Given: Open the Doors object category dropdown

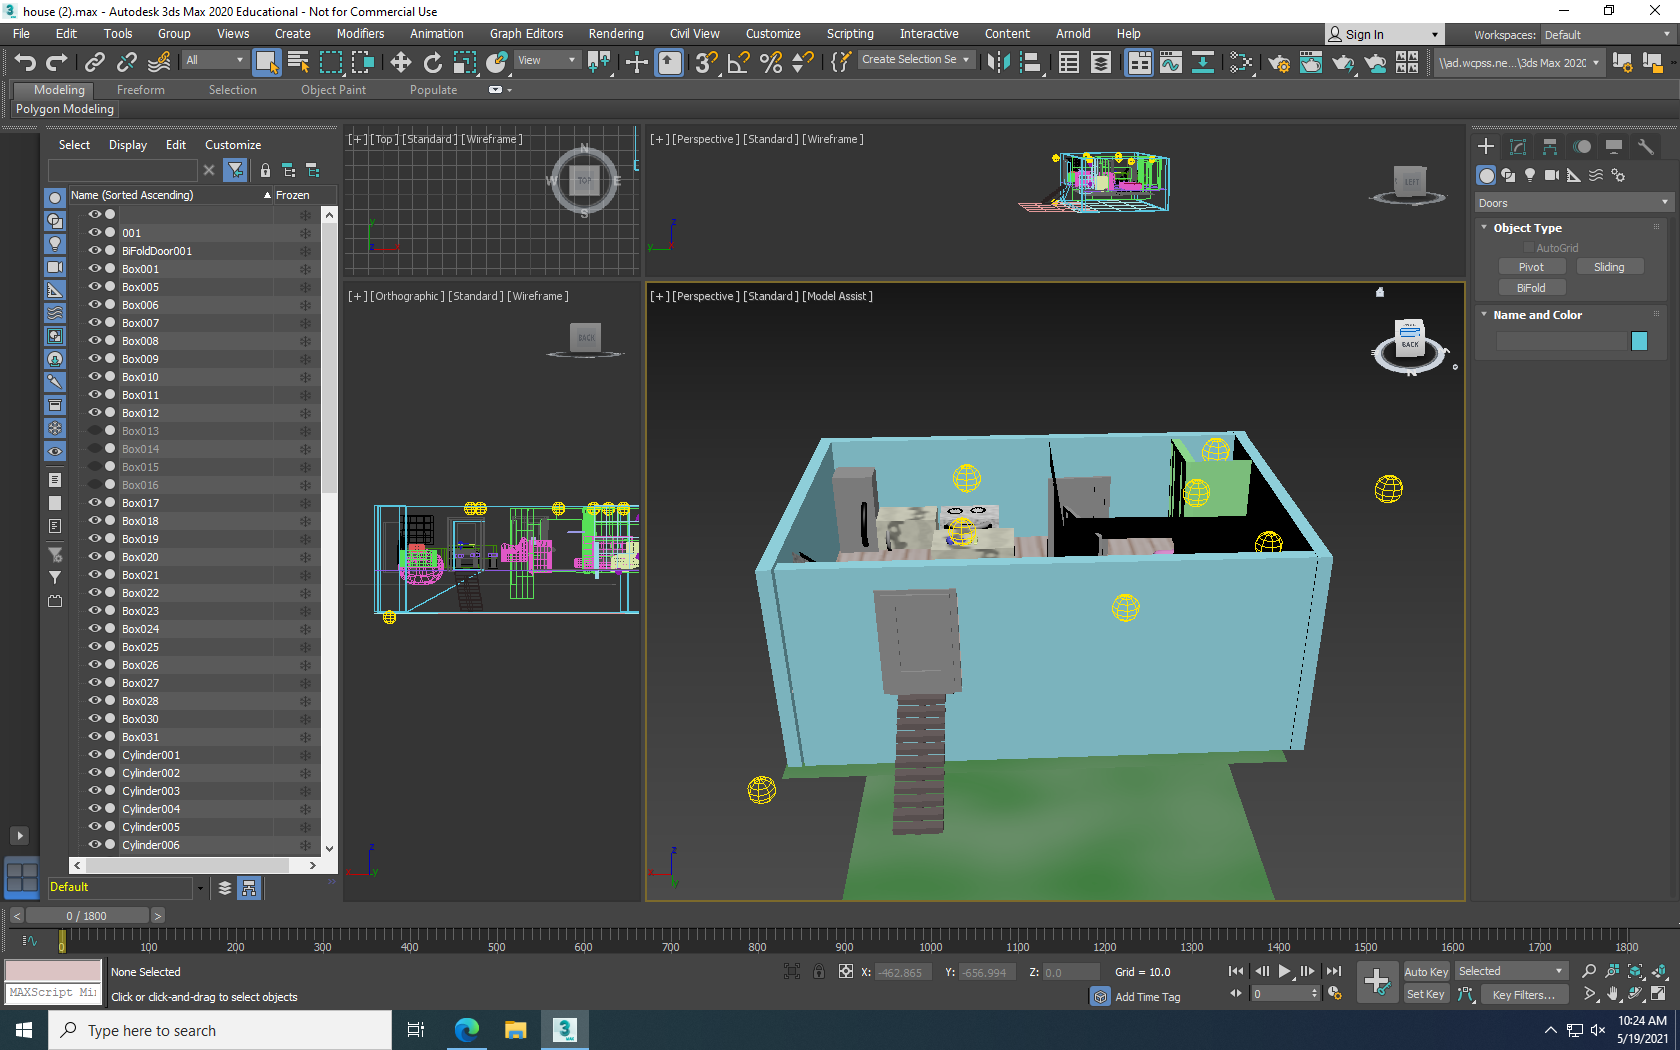Looking at the screenshot, I should [1573, 203].
